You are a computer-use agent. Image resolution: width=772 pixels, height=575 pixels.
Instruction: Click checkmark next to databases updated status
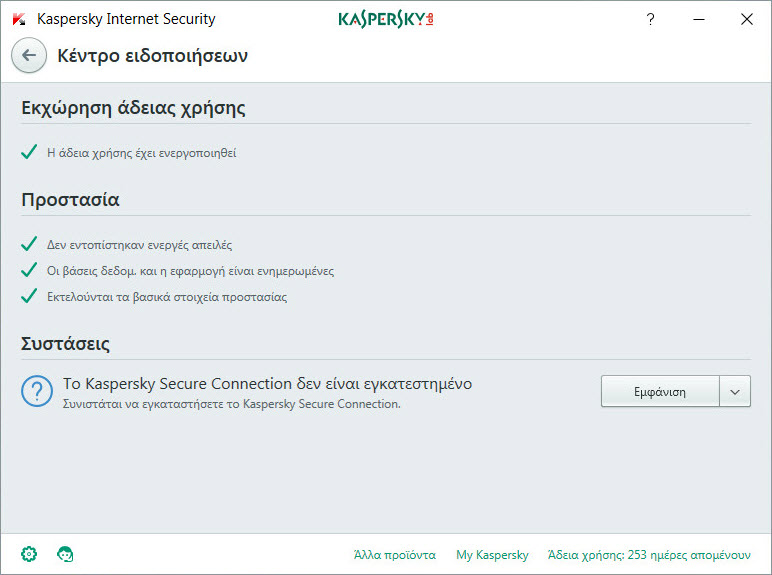click(x=29, y=270)
